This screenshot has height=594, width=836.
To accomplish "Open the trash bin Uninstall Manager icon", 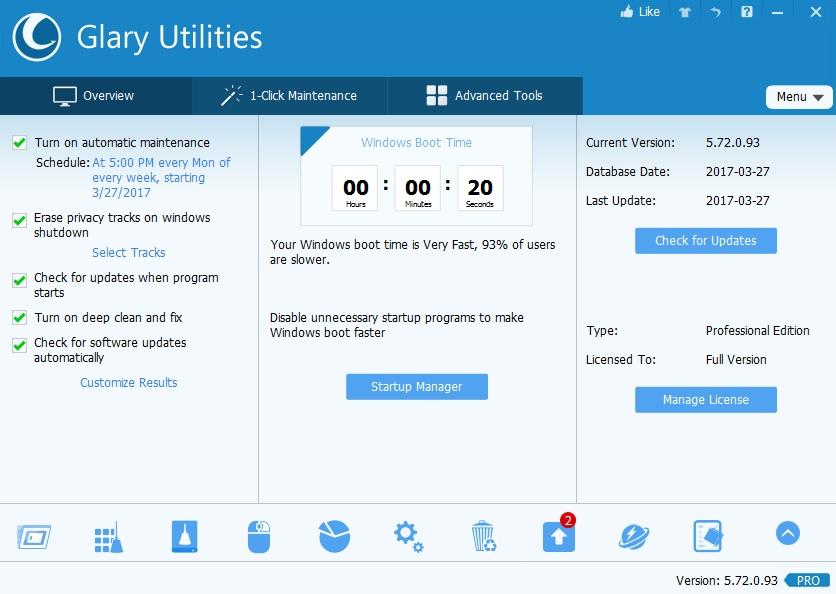I will pyautogui.click(x=484, y=536).
